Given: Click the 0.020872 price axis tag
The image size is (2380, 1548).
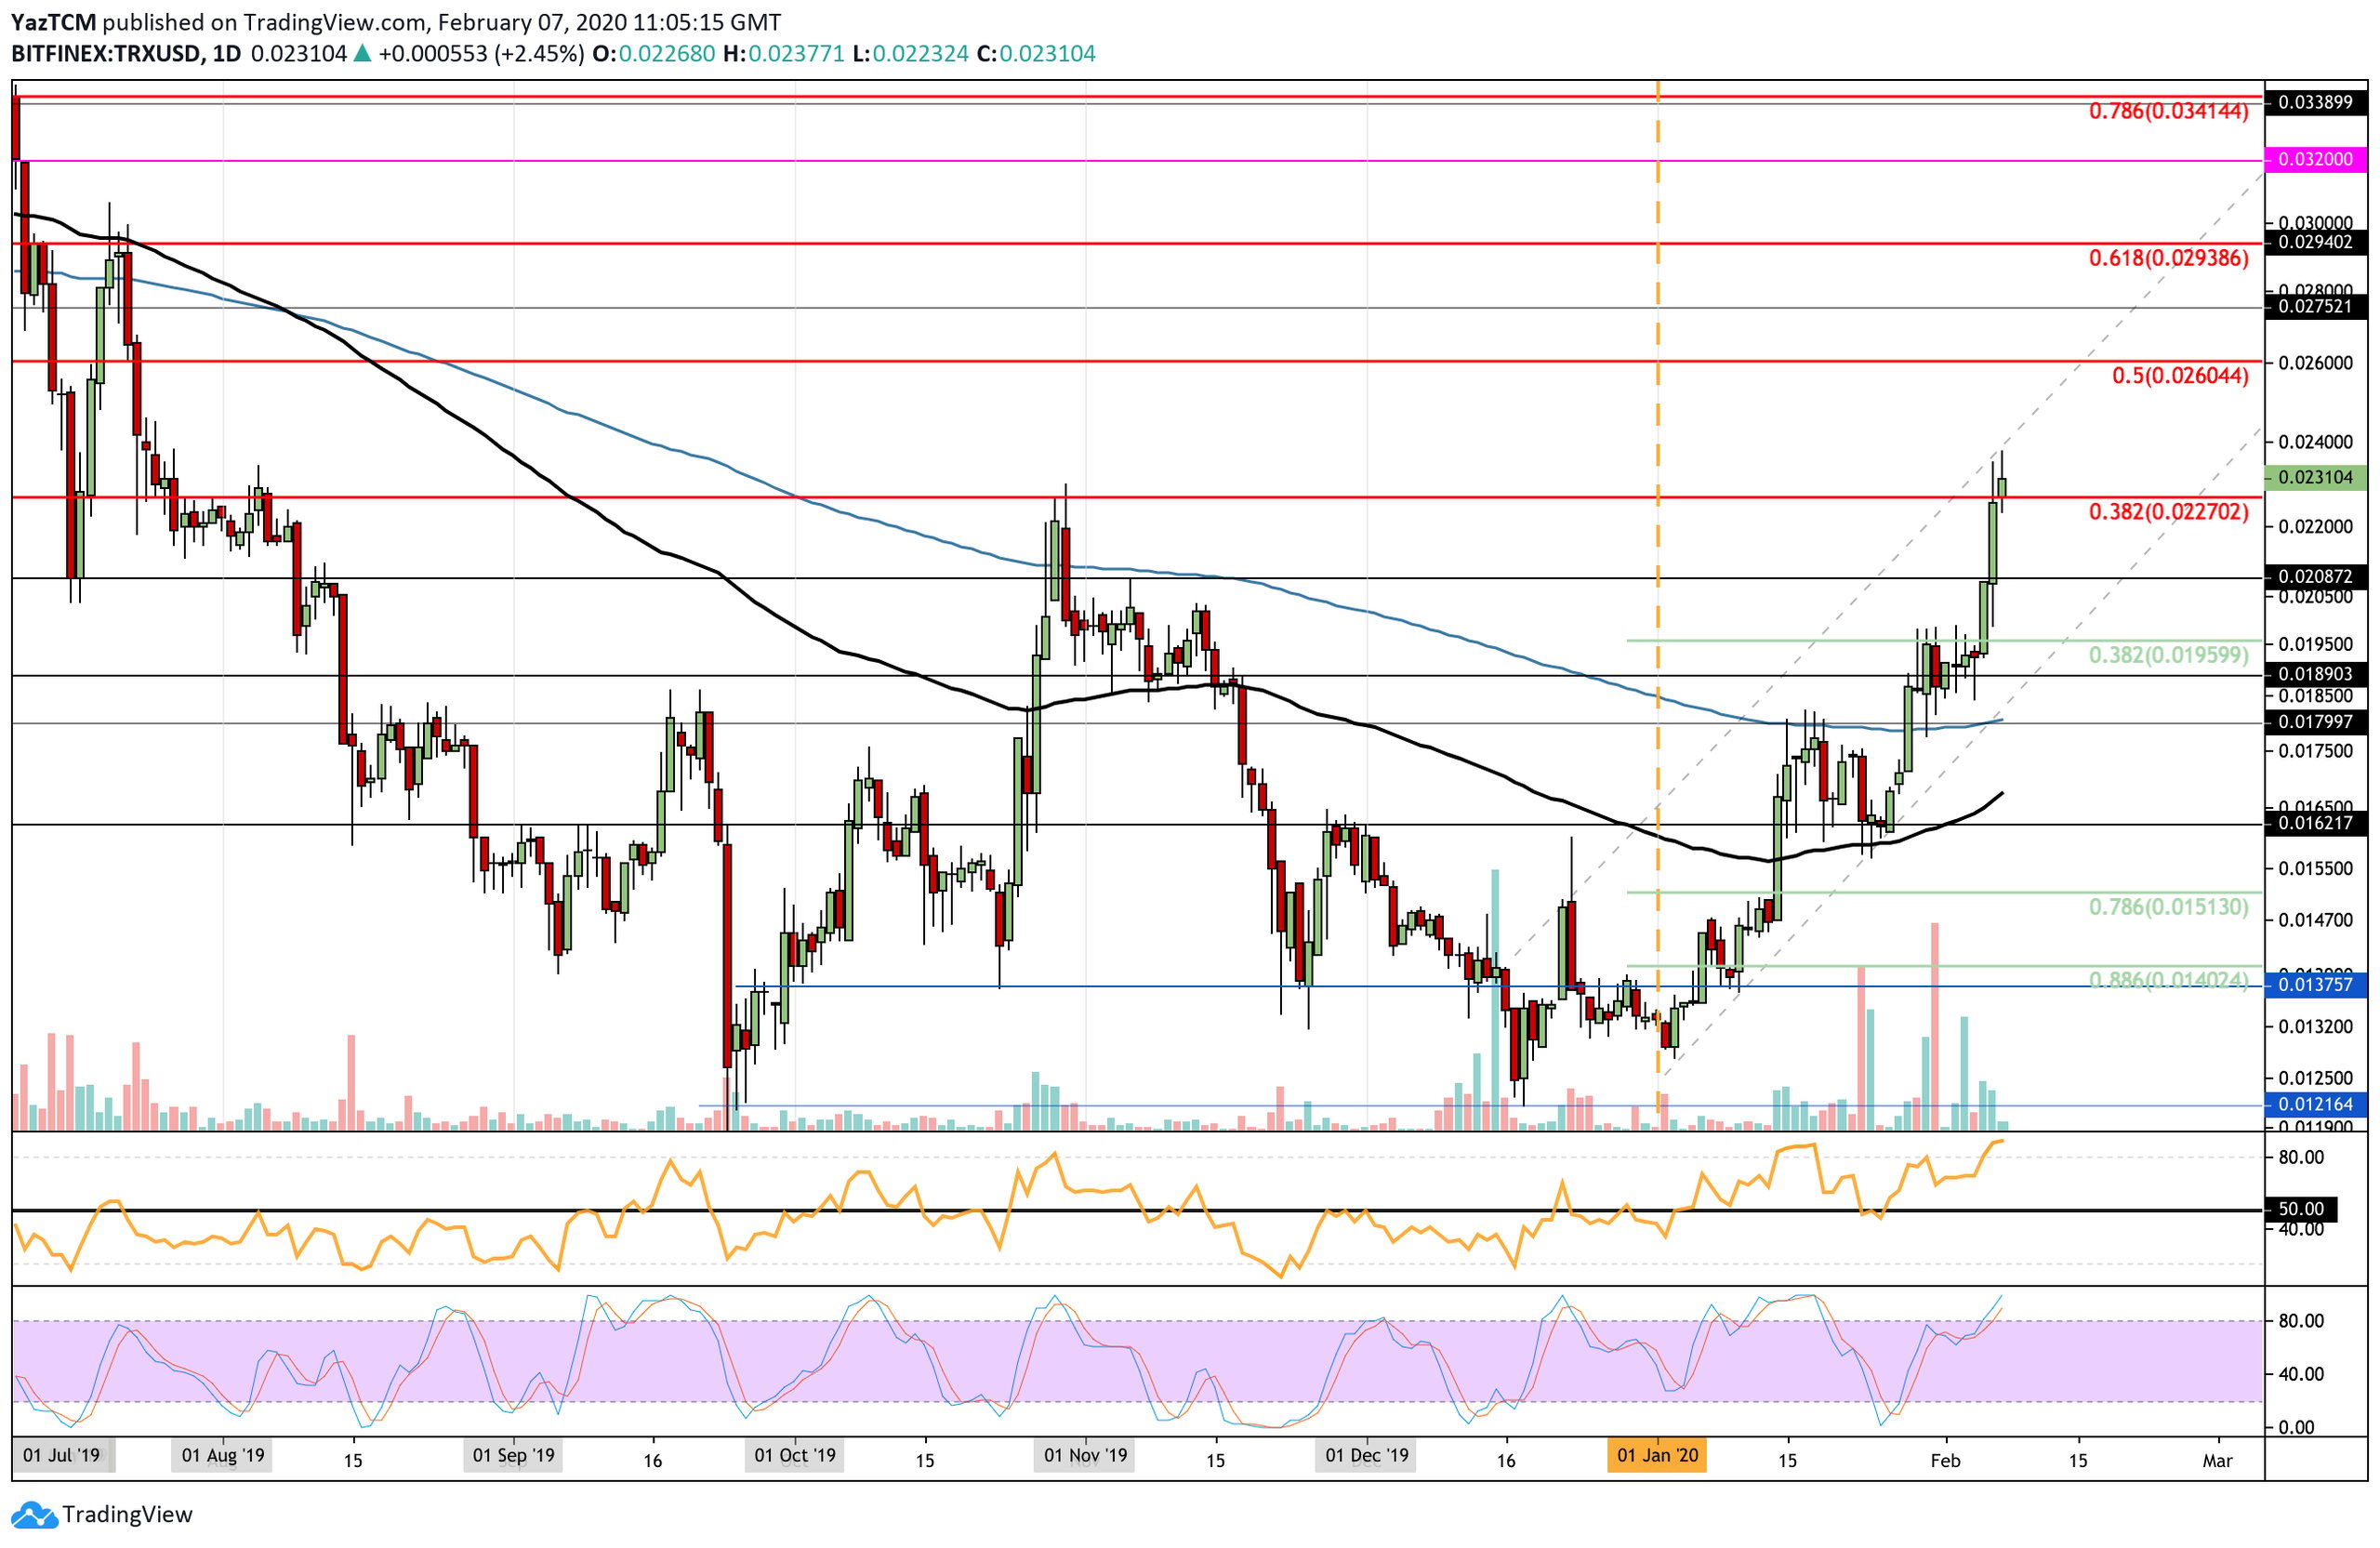Looking at the screenshot, I should (2316, 578).
